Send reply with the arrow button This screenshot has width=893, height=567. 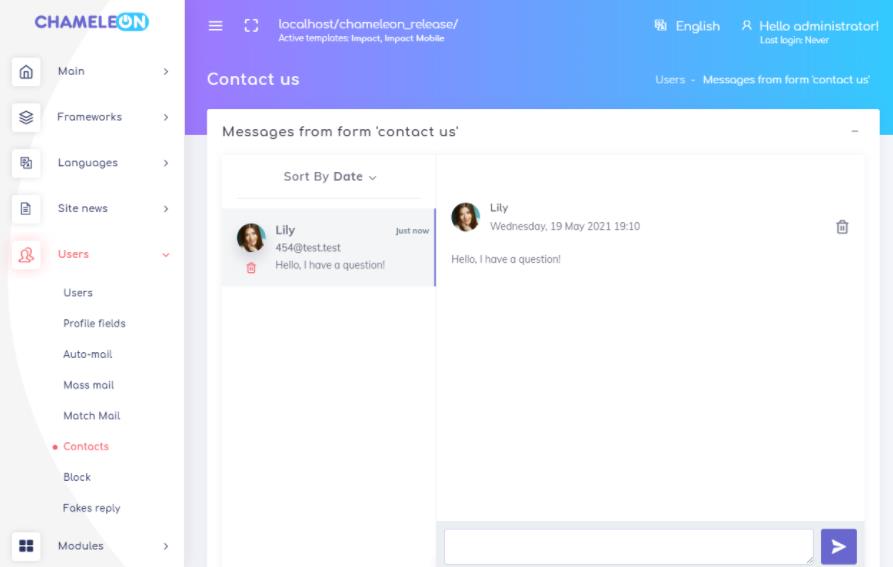[838, 547]
